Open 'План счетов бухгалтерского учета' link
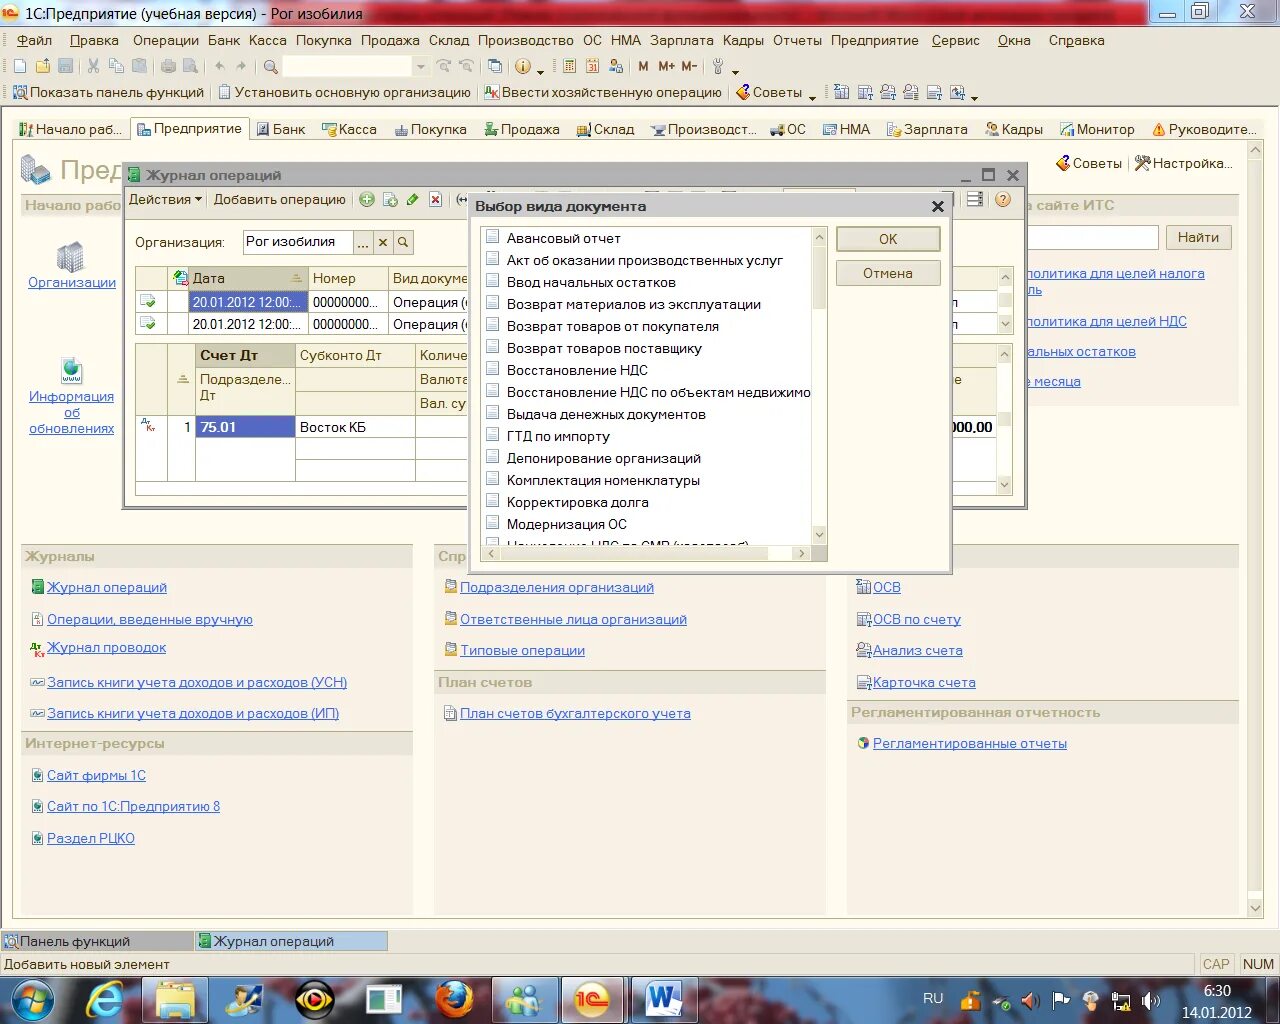This screenshot has height=1024, width=1280. 575,713
